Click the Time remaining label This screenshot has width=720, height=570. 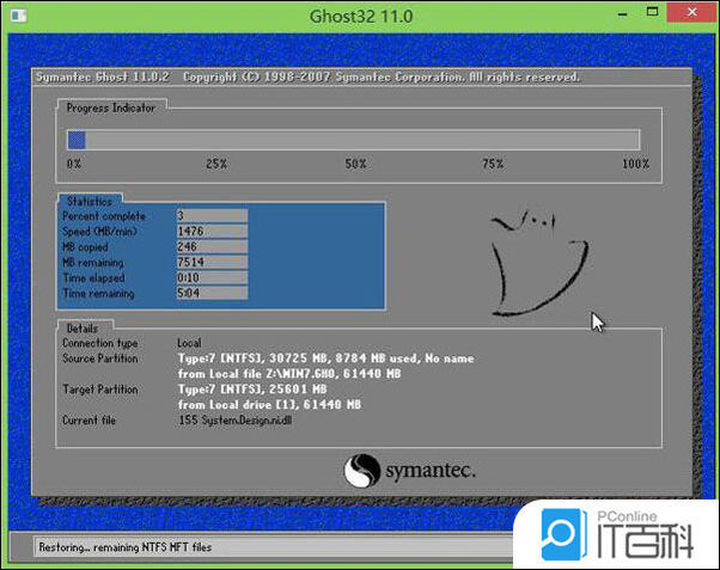[98, 293]
